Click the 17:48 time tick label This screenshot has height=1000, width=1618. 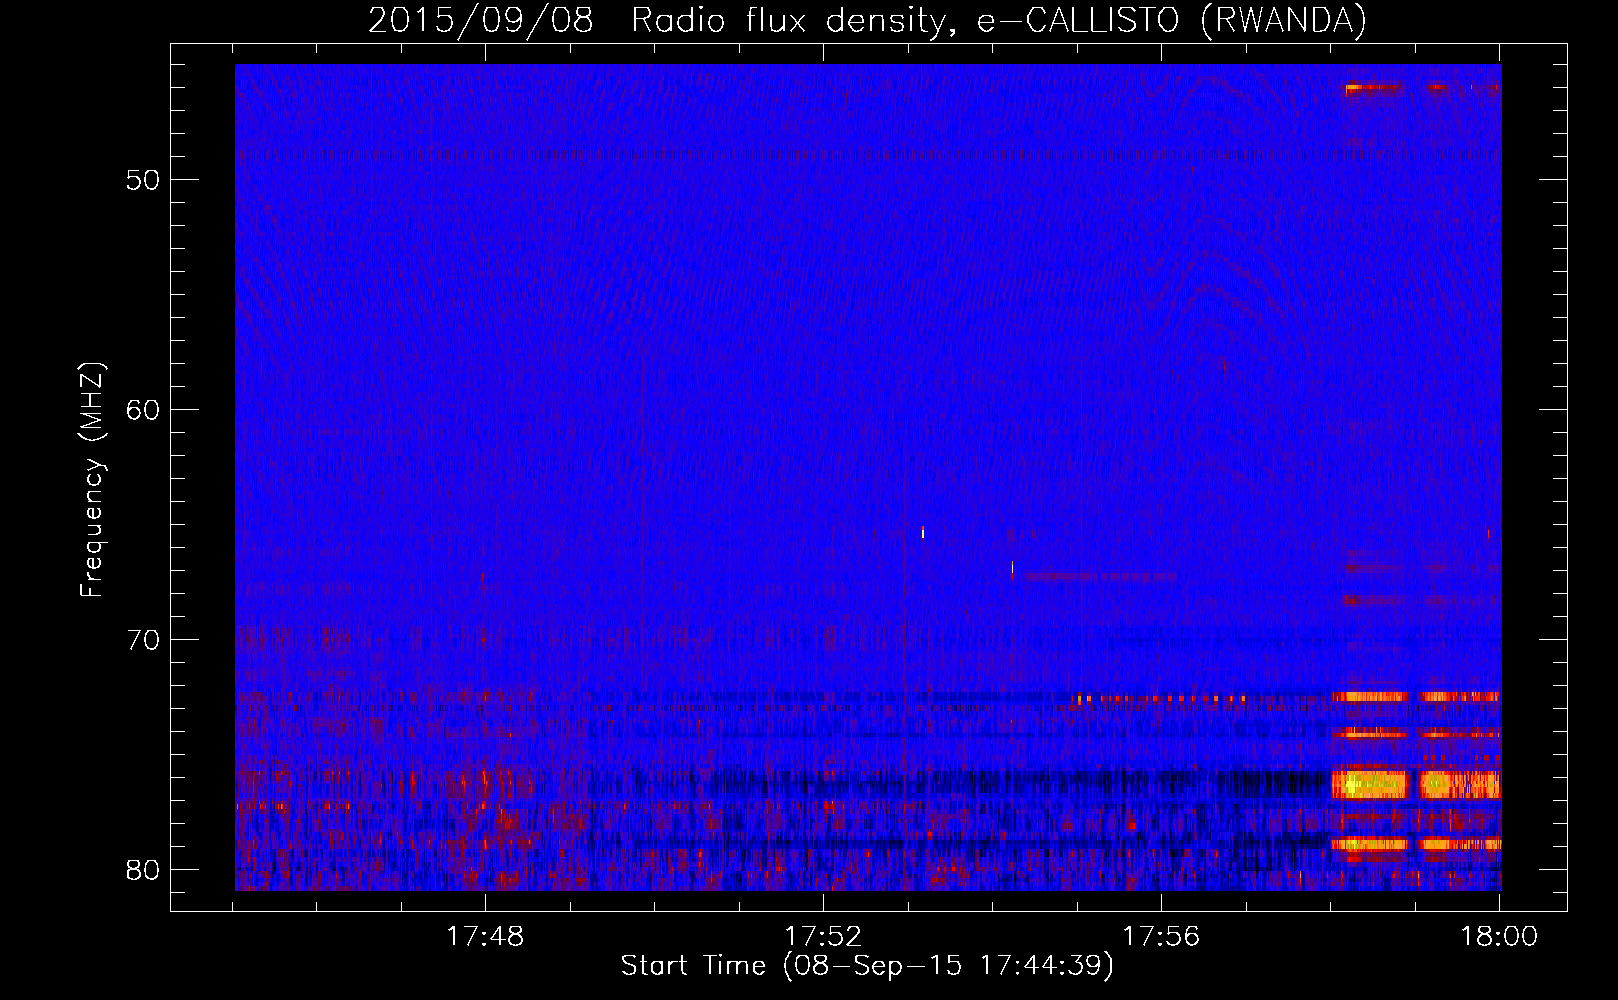point(485,937)
